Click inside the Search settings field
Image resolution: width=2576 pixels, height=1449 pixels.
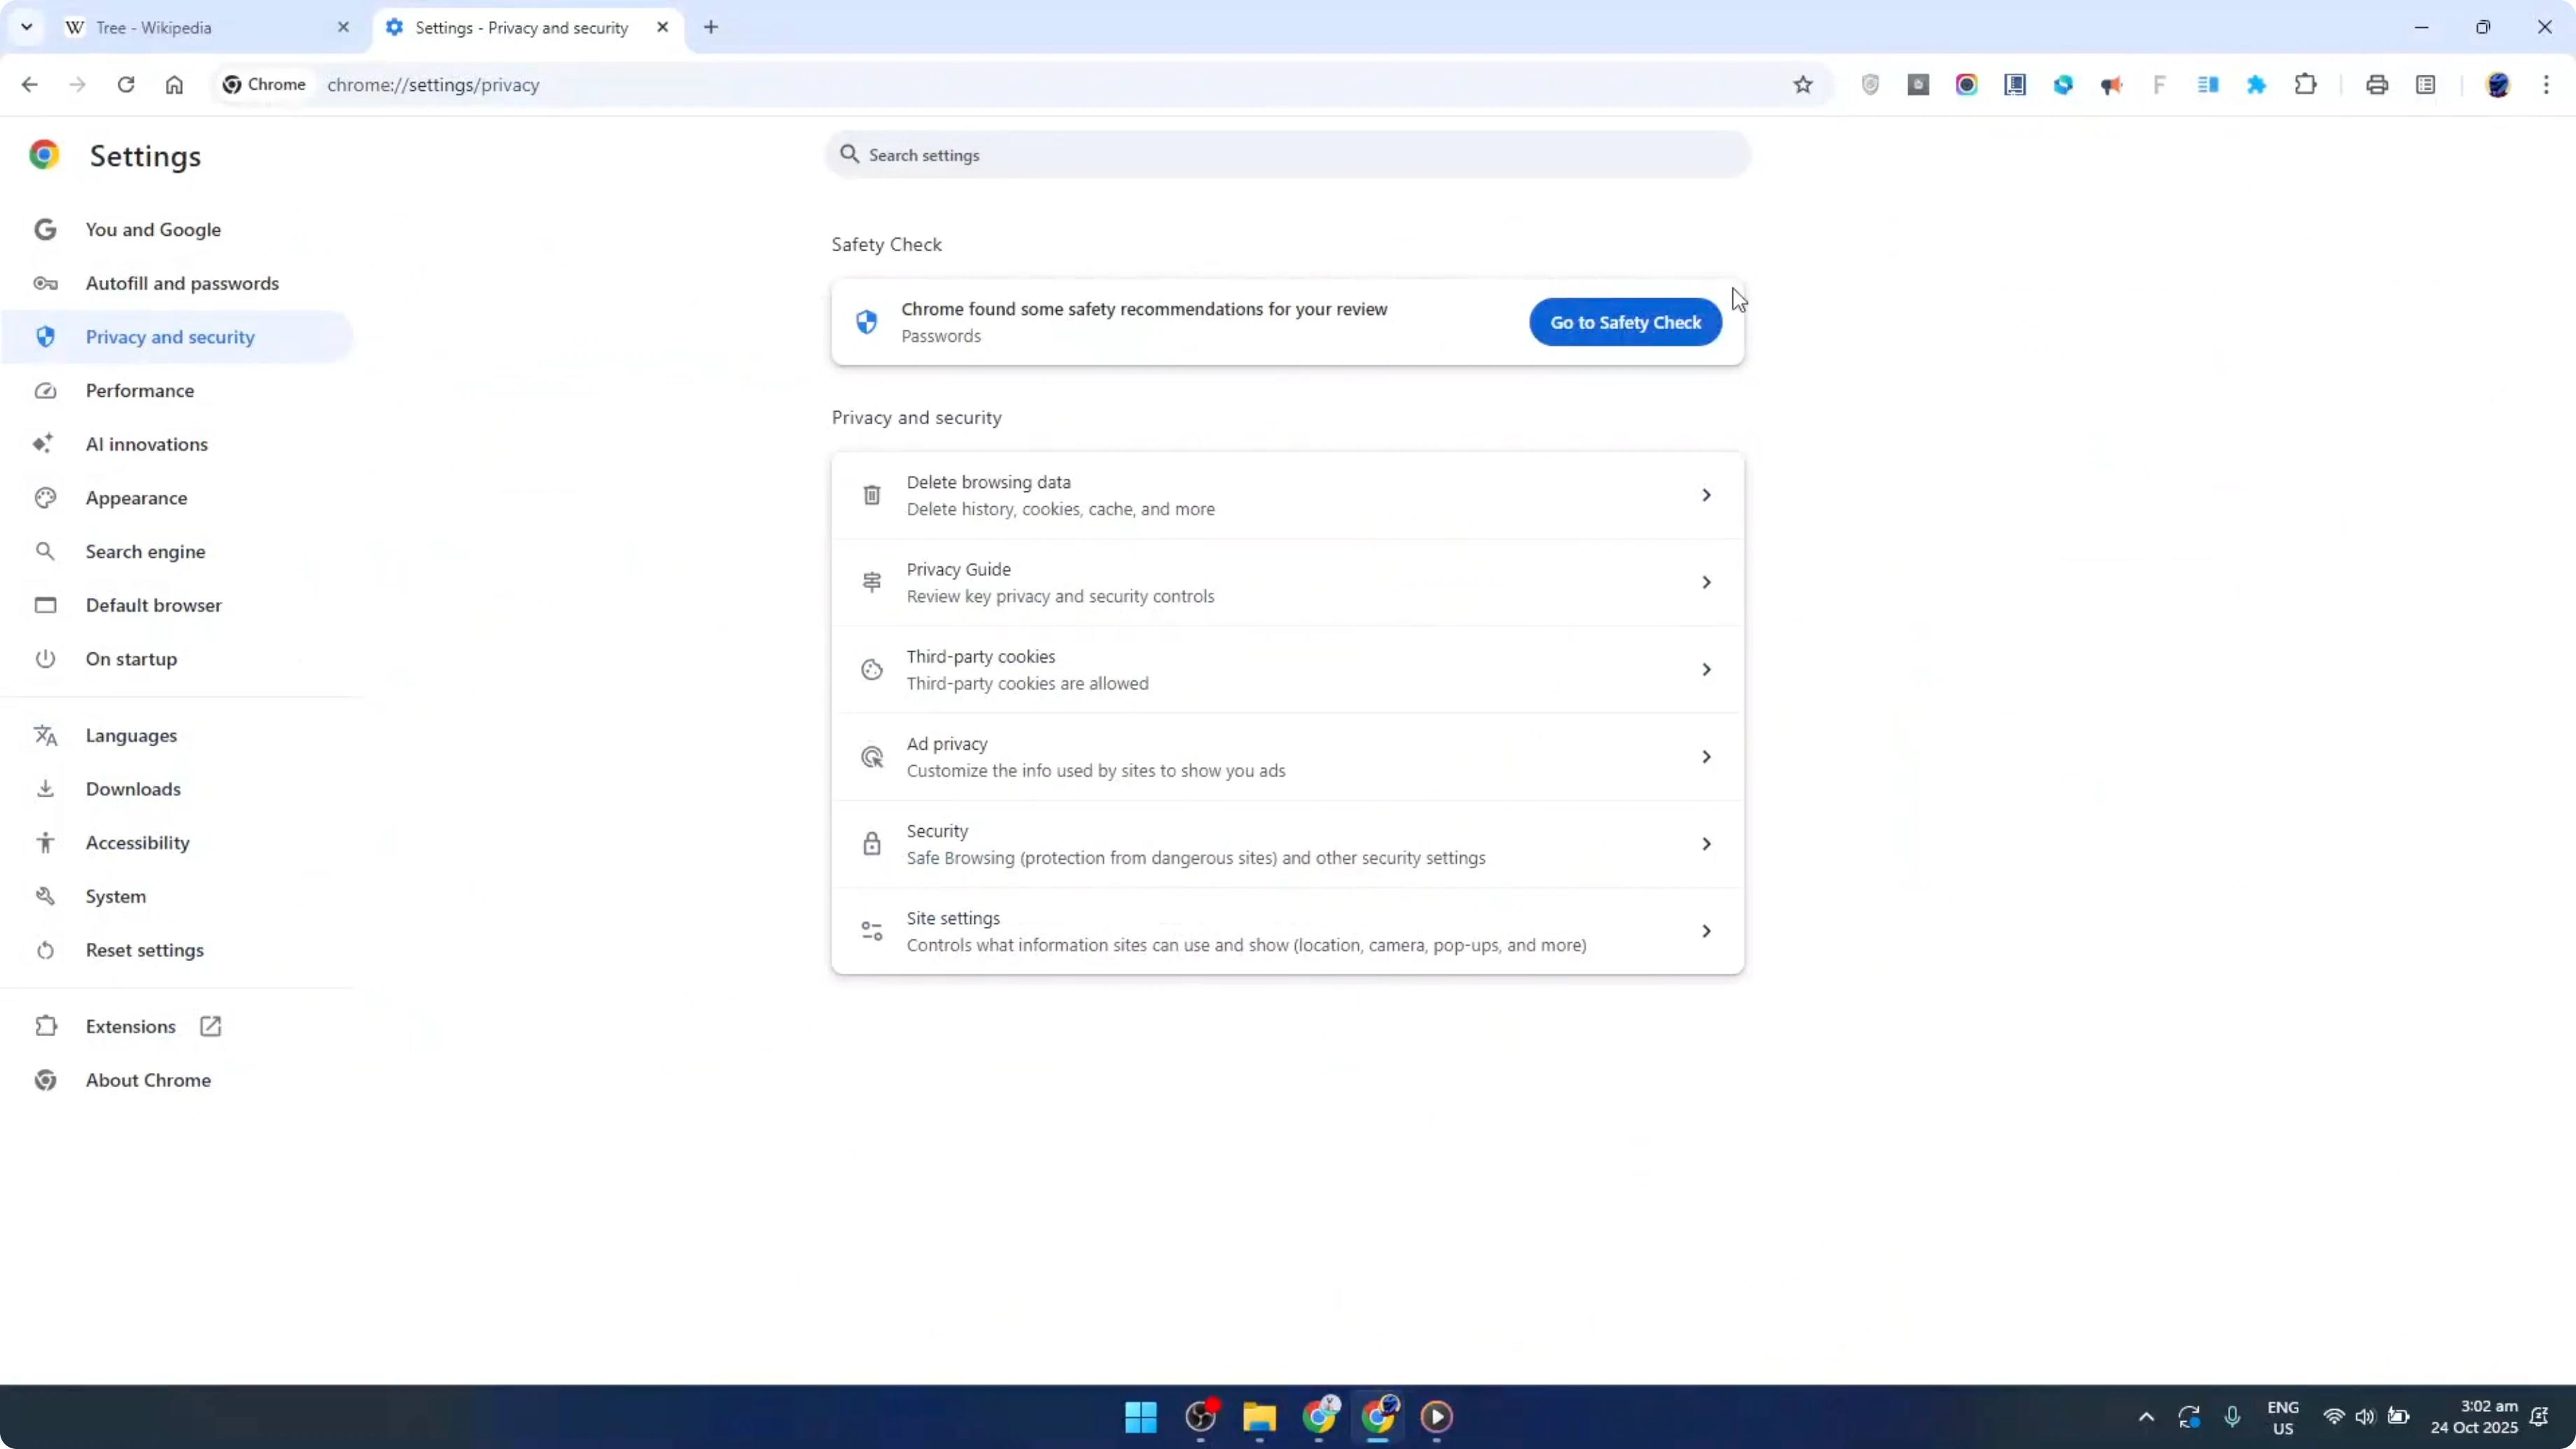(x=1287, y=154)
